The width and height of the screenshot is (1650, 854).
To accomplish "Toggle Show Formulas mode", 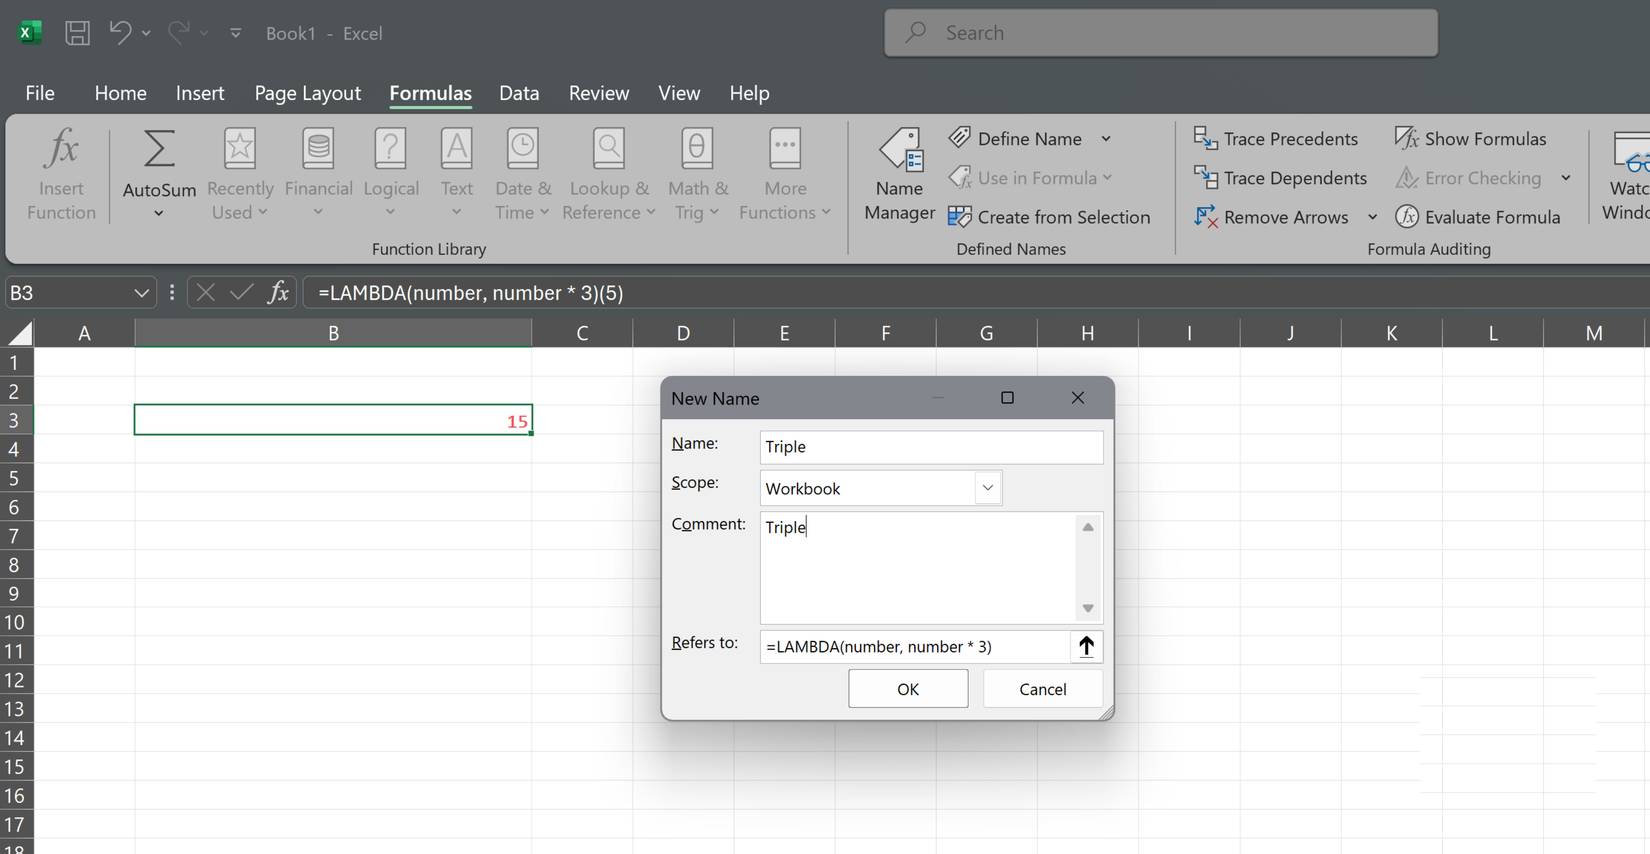I will (x=1470, y=139).
